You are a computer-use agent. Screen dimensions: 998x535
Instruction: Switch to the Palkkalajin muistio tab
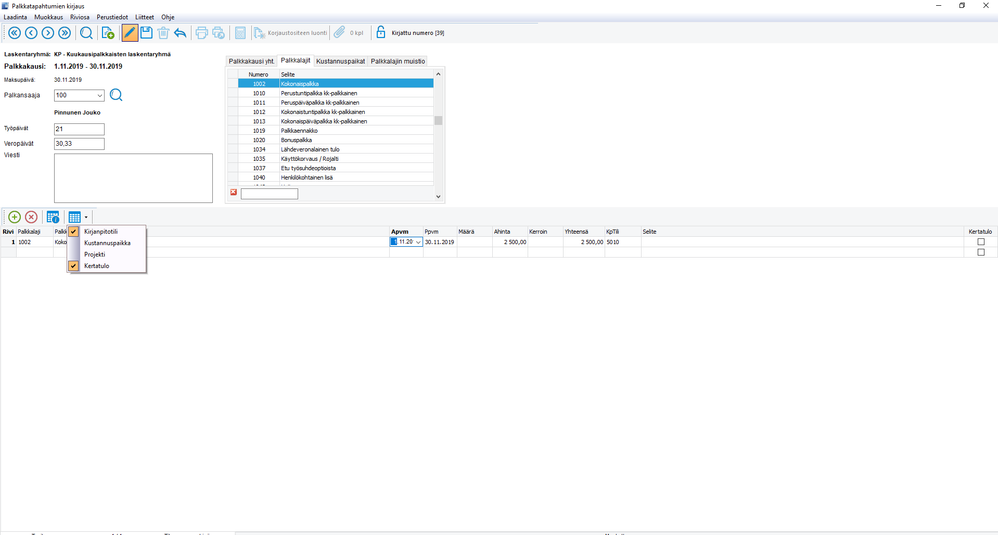click(x=398, y=62)
